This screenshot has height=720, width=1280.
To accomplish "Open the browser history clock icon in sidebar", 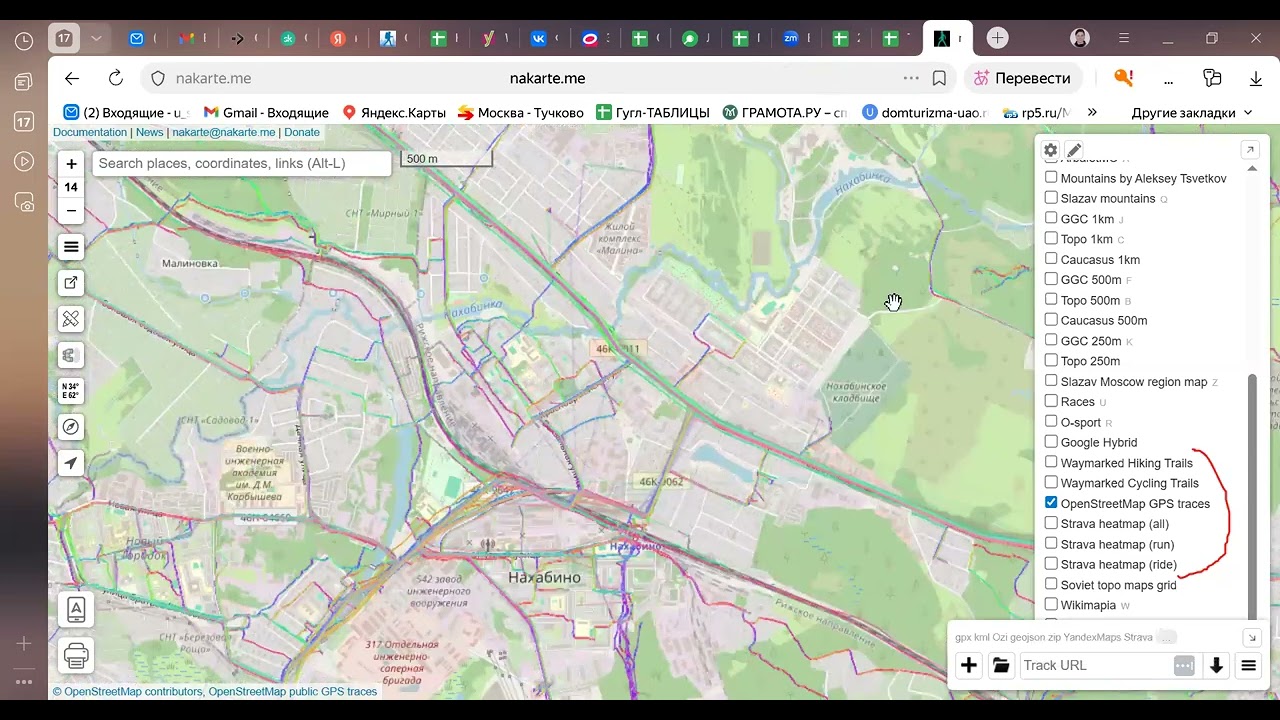I will 24,41.
